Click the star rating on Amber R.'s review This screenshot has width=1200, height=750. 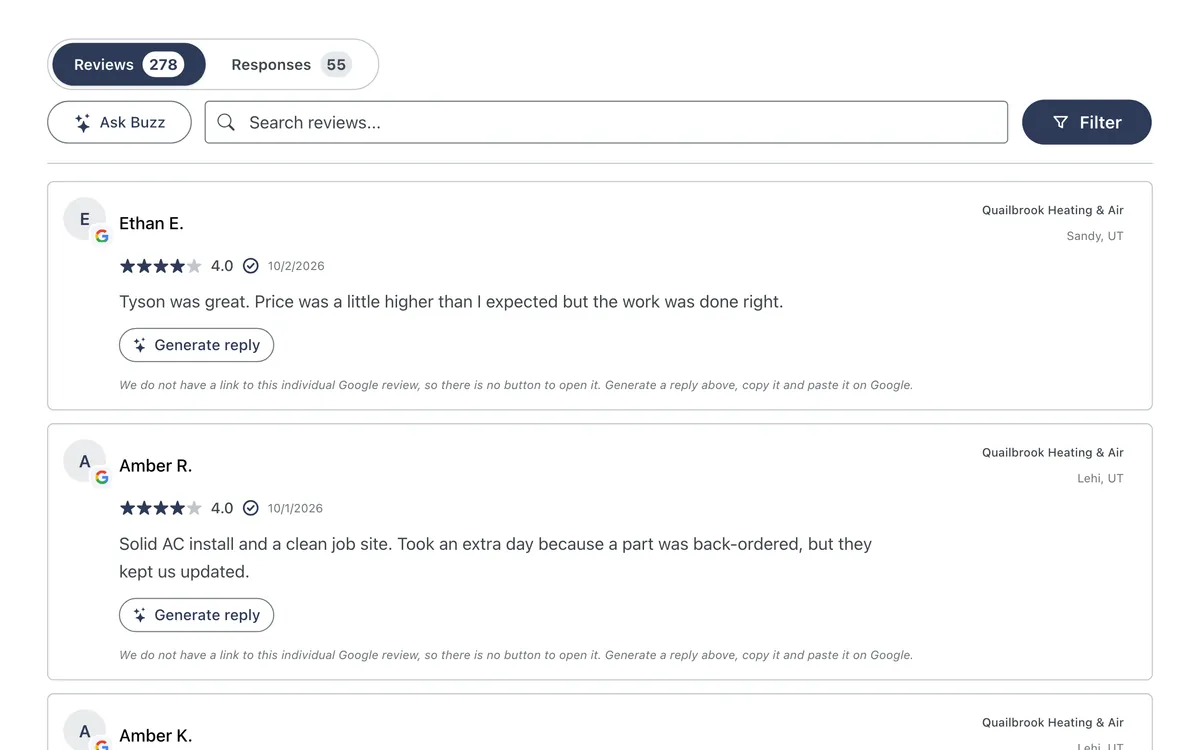pos(160,508)
